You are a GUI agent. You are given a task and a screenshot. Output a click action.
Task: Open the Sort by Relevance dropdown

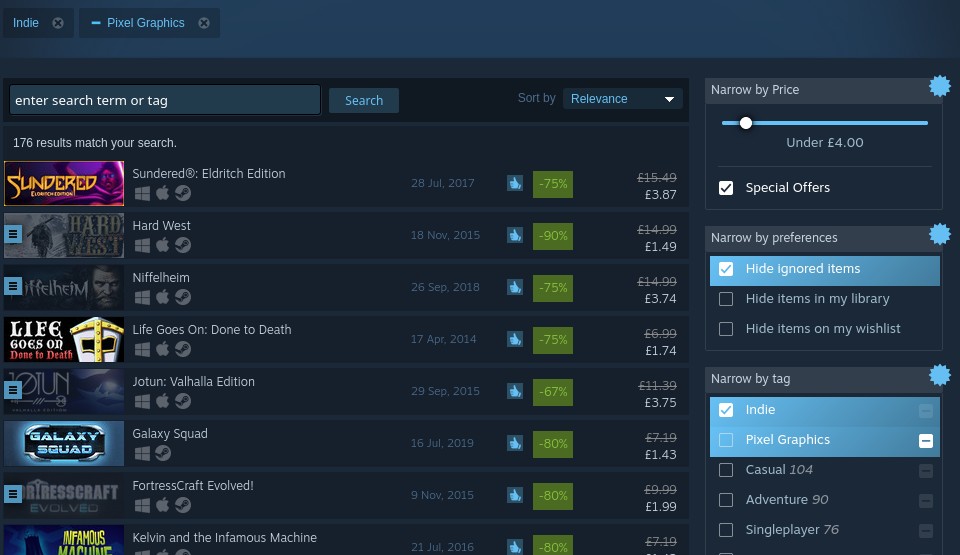622,99
